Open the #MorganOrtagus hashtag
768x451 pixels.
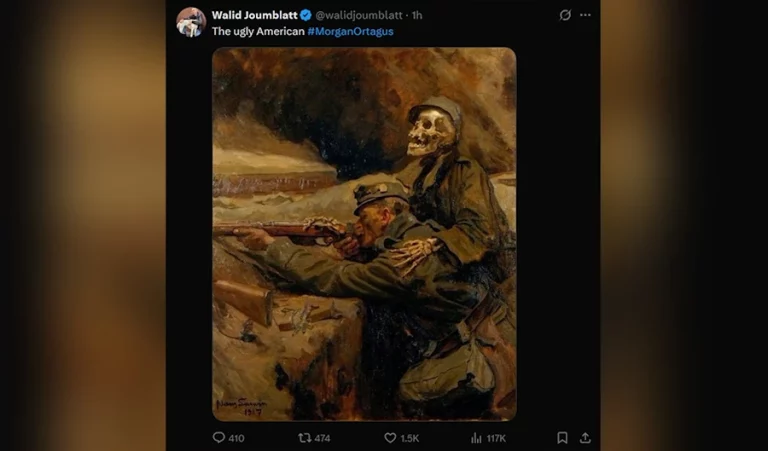(350, 31)
